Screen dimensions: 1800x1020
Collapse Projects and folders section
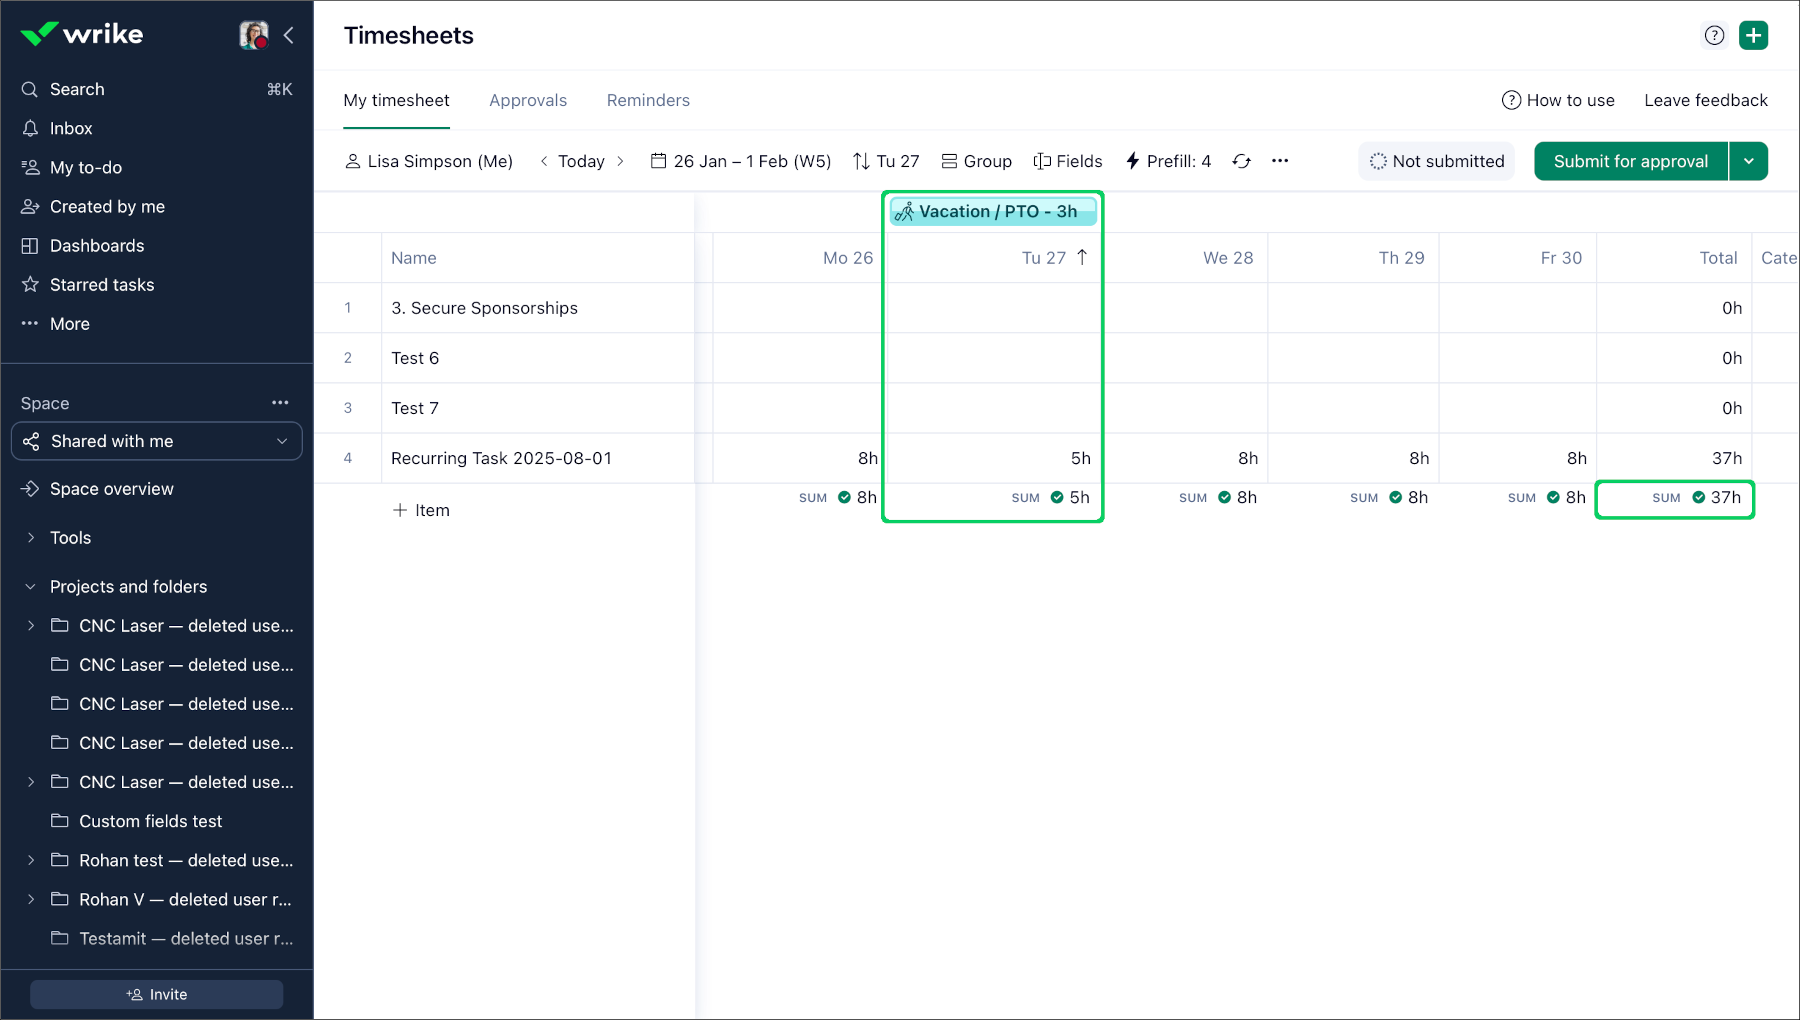click(x=31, y=587)
